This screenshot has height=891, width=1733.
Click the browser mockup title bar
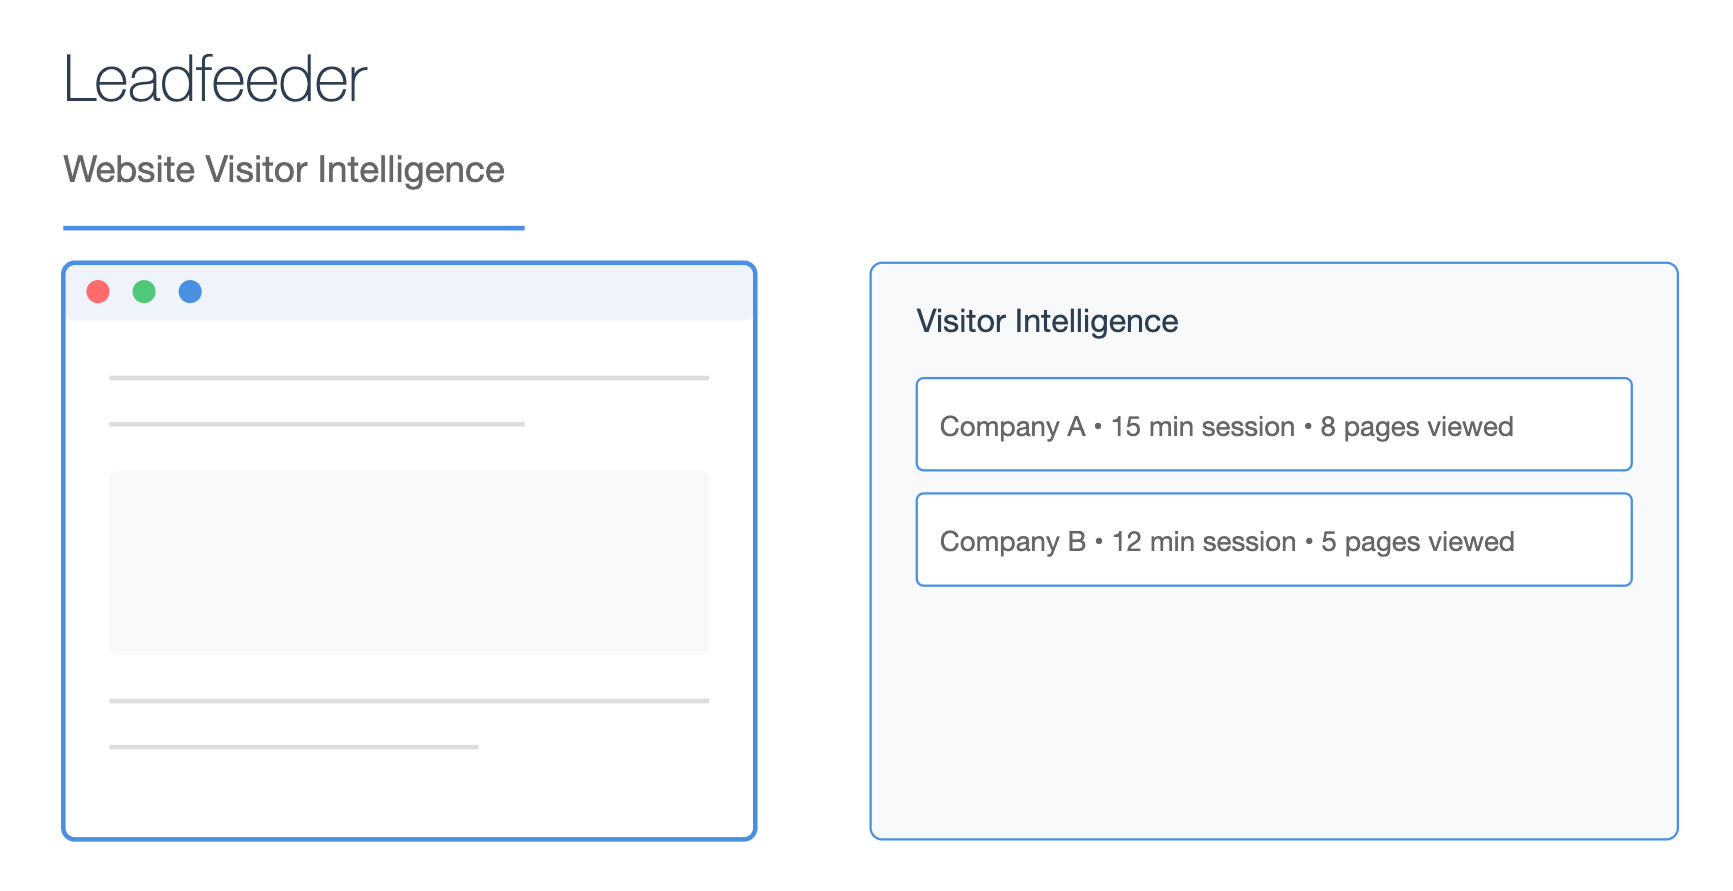(x=409, y=292)
